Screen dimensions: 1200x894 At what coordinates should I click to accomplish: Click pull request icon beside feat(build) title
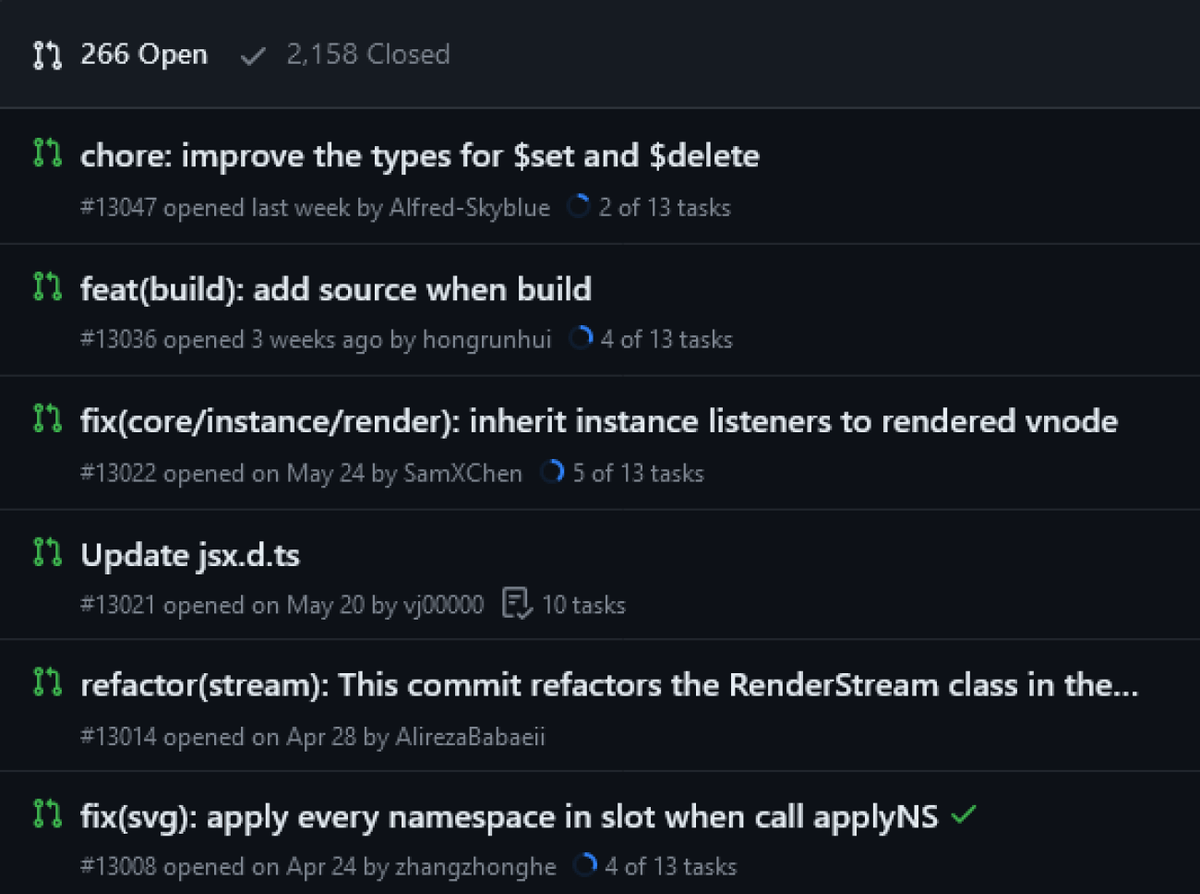(45, 288)
